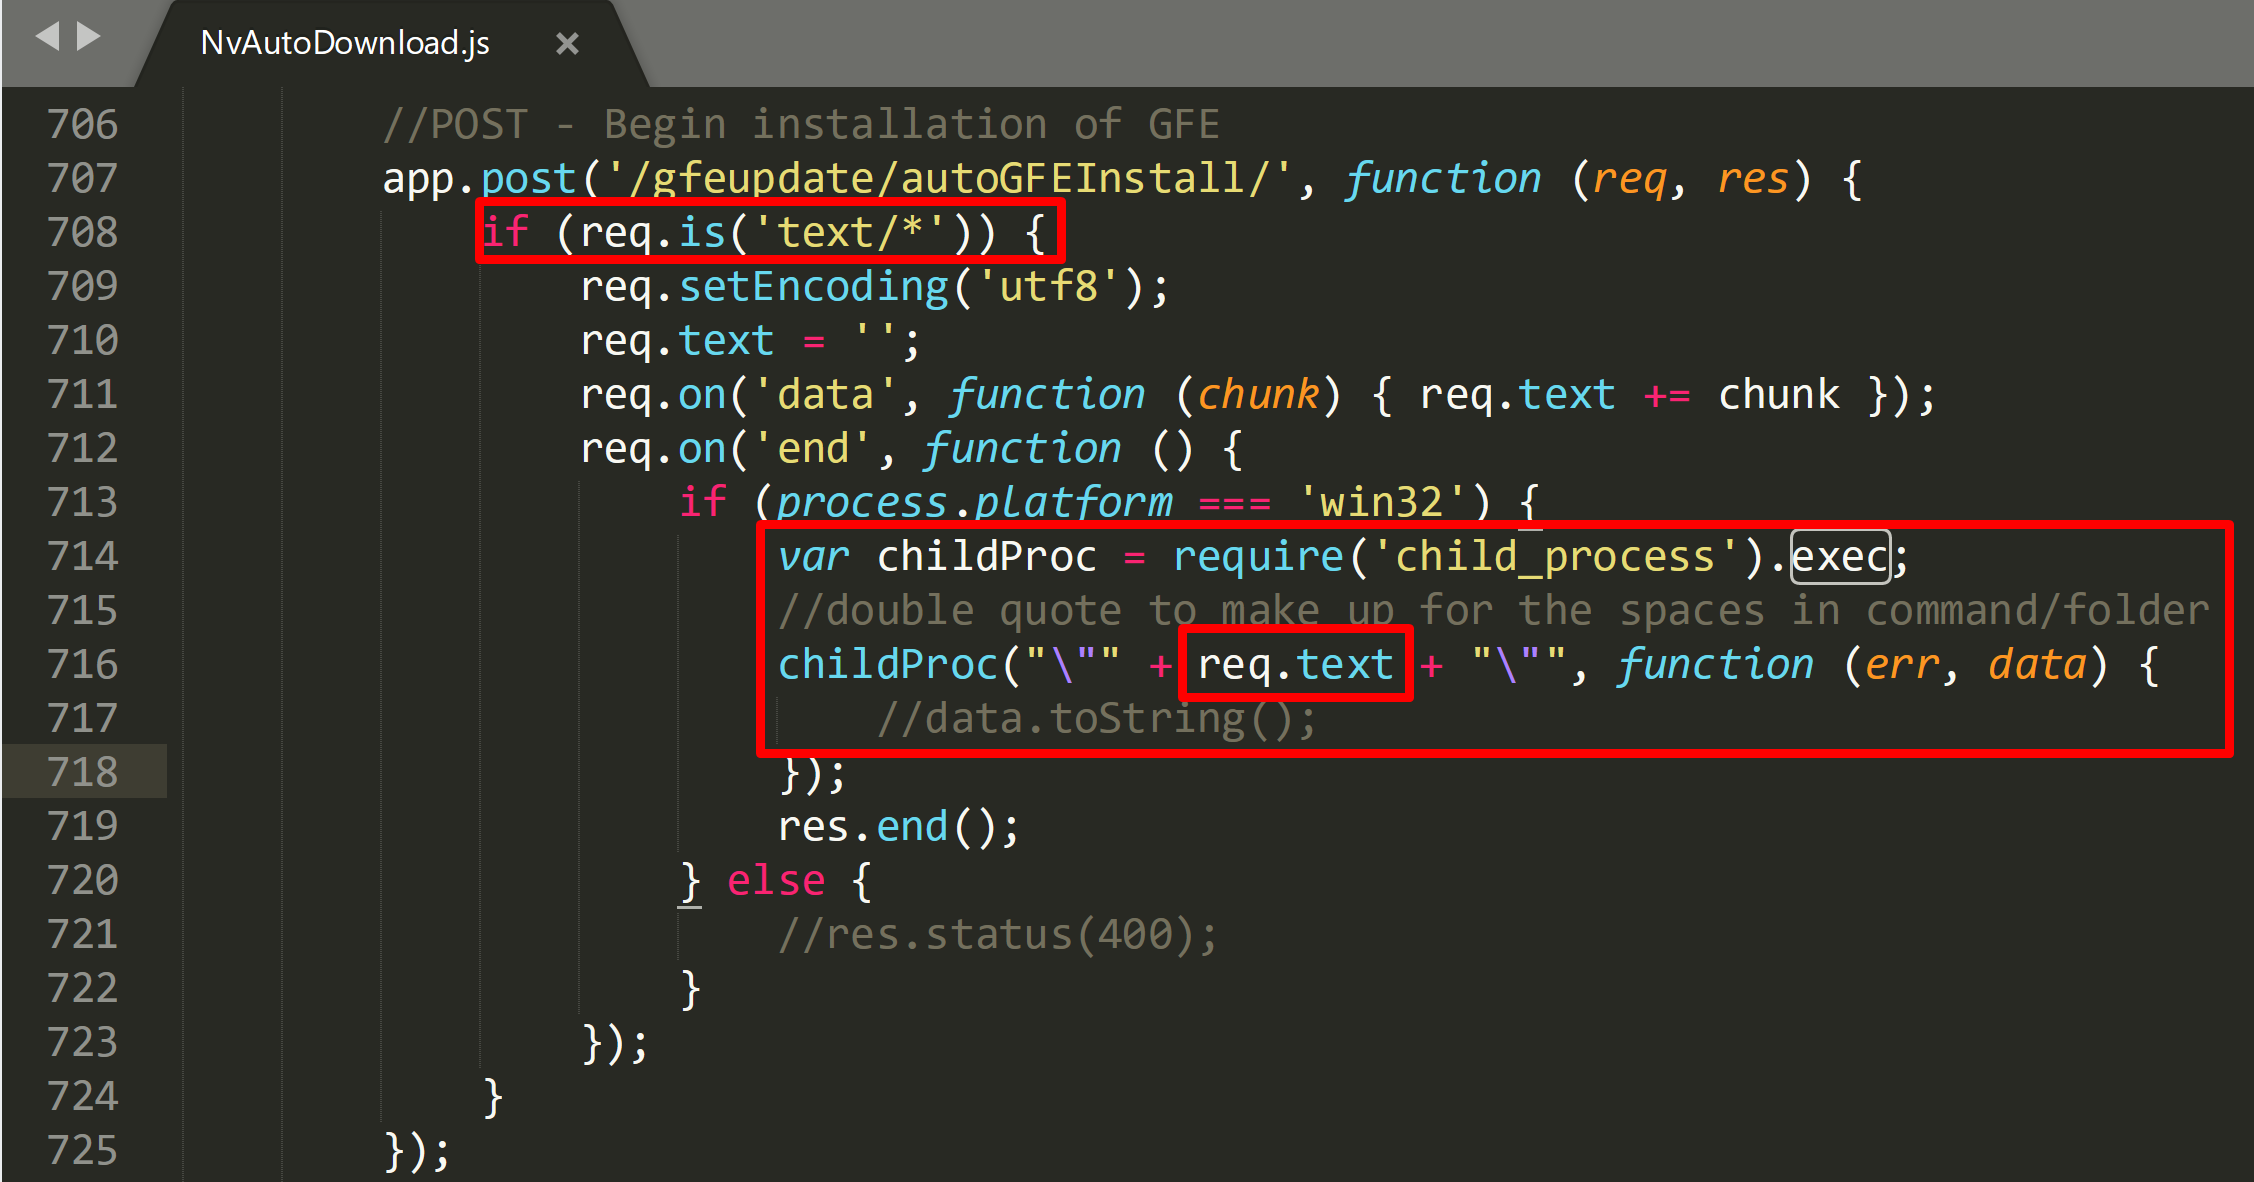Click res.end() call on line 719
The width and height of the screenshot is (2254, 1182).
pos(897,827)
